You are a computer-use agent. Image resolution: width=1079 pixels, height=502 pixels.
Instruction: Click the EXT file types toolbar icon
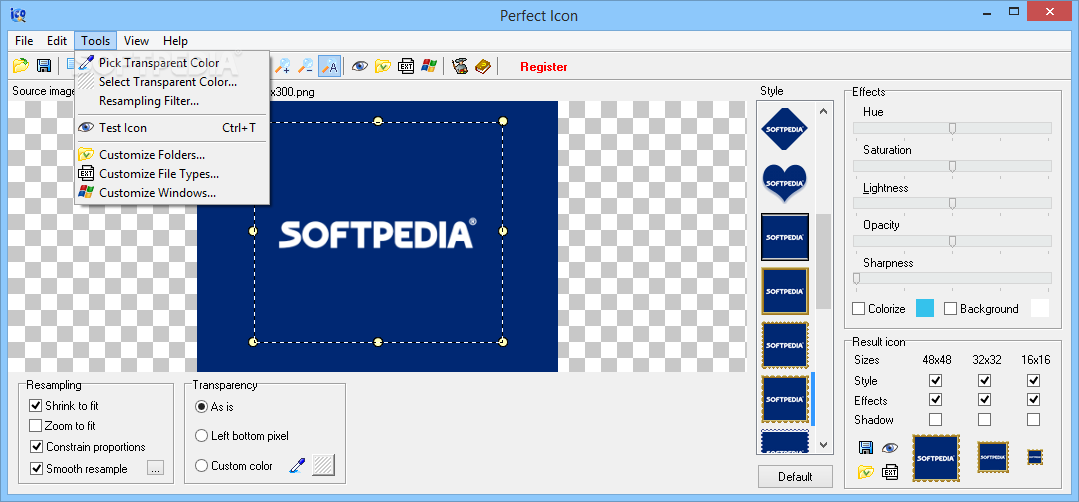coord(406,66)
